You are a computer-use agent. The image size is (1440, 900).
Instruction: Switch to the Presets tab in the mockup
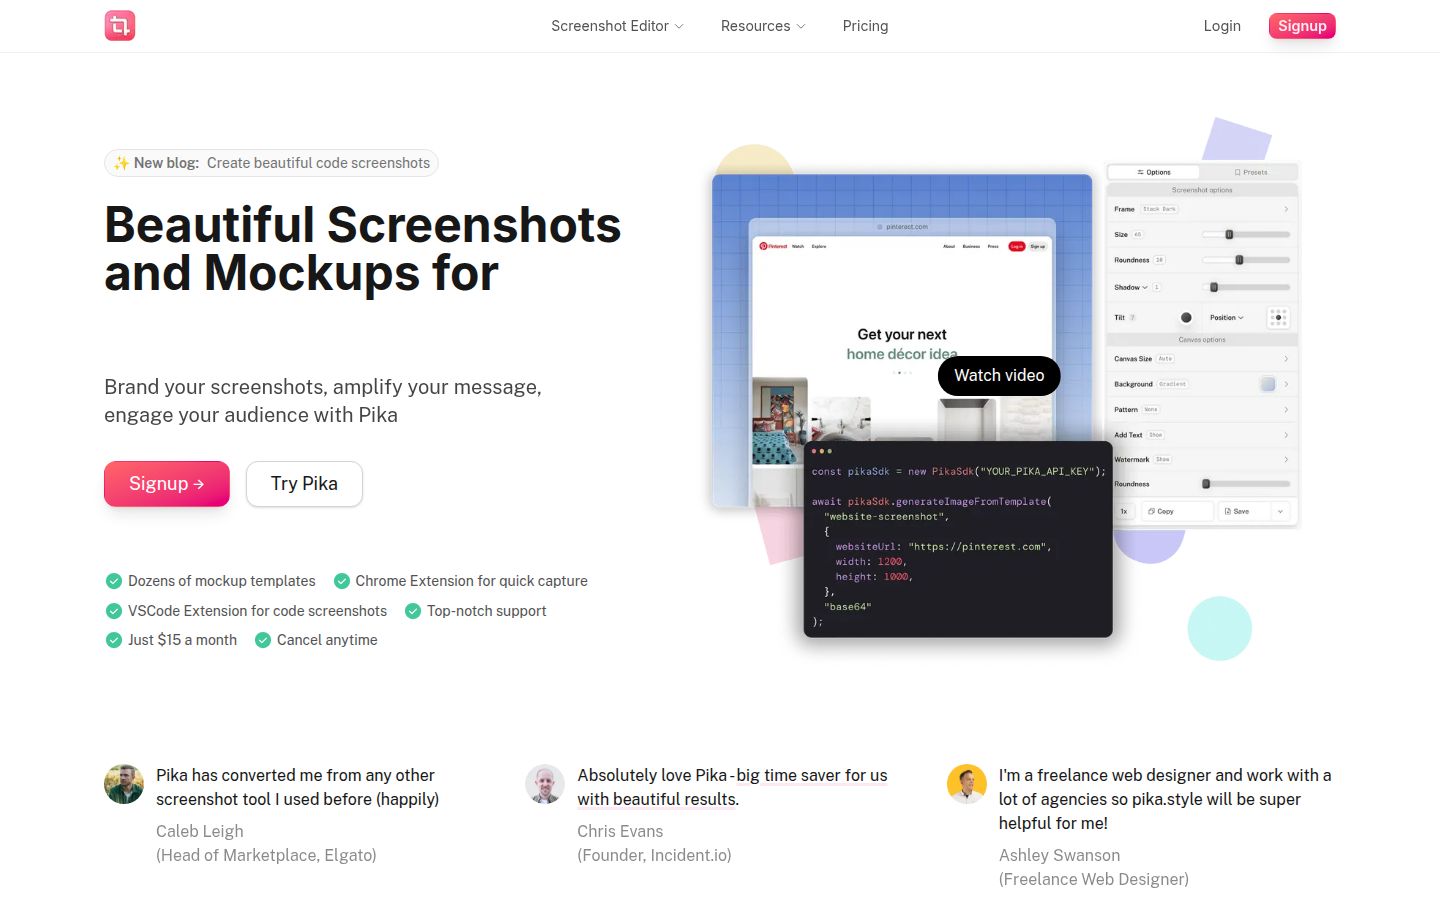[x=1250, y=172]
